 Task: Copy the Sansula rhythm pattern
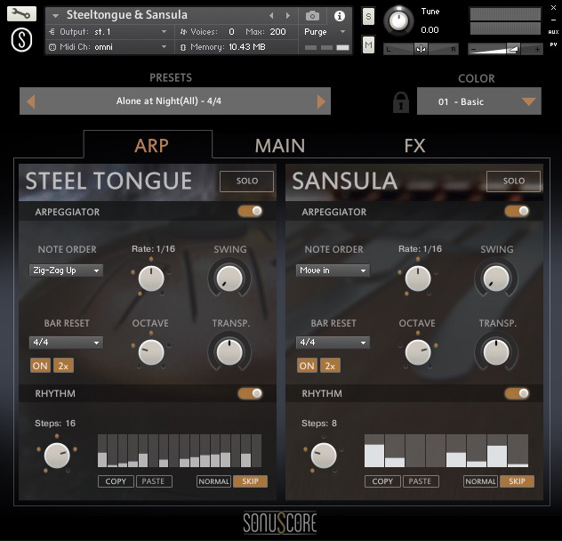coord(382,481)
